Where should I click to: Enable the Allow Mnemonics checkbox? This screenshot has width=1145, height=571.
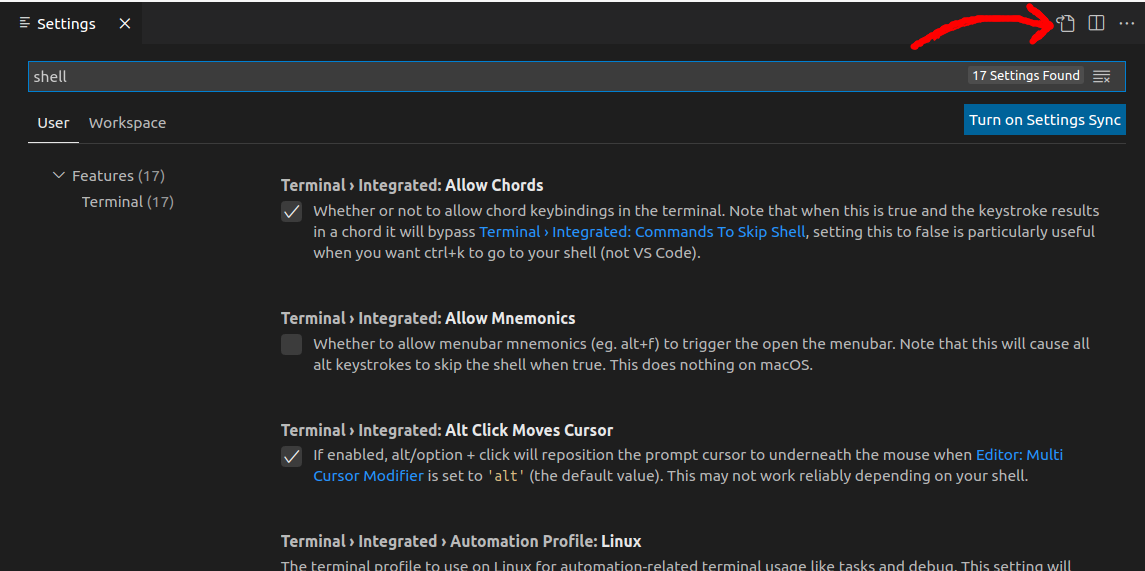[x=291, y=345]
